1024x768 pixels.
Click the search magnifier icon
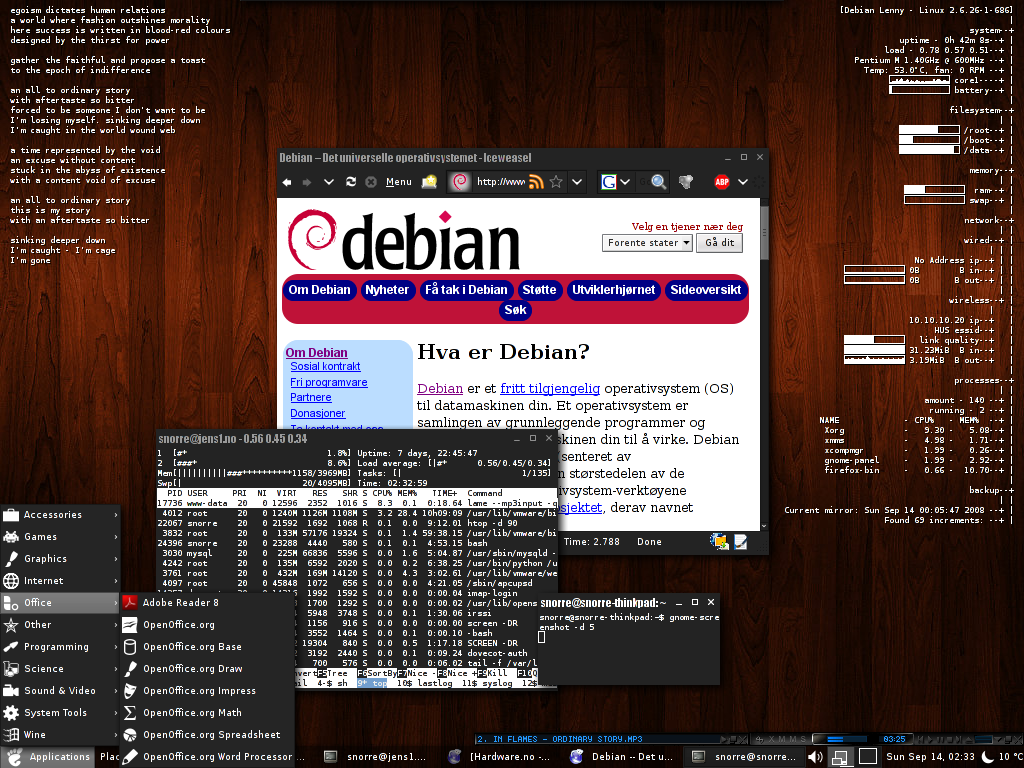659,182
